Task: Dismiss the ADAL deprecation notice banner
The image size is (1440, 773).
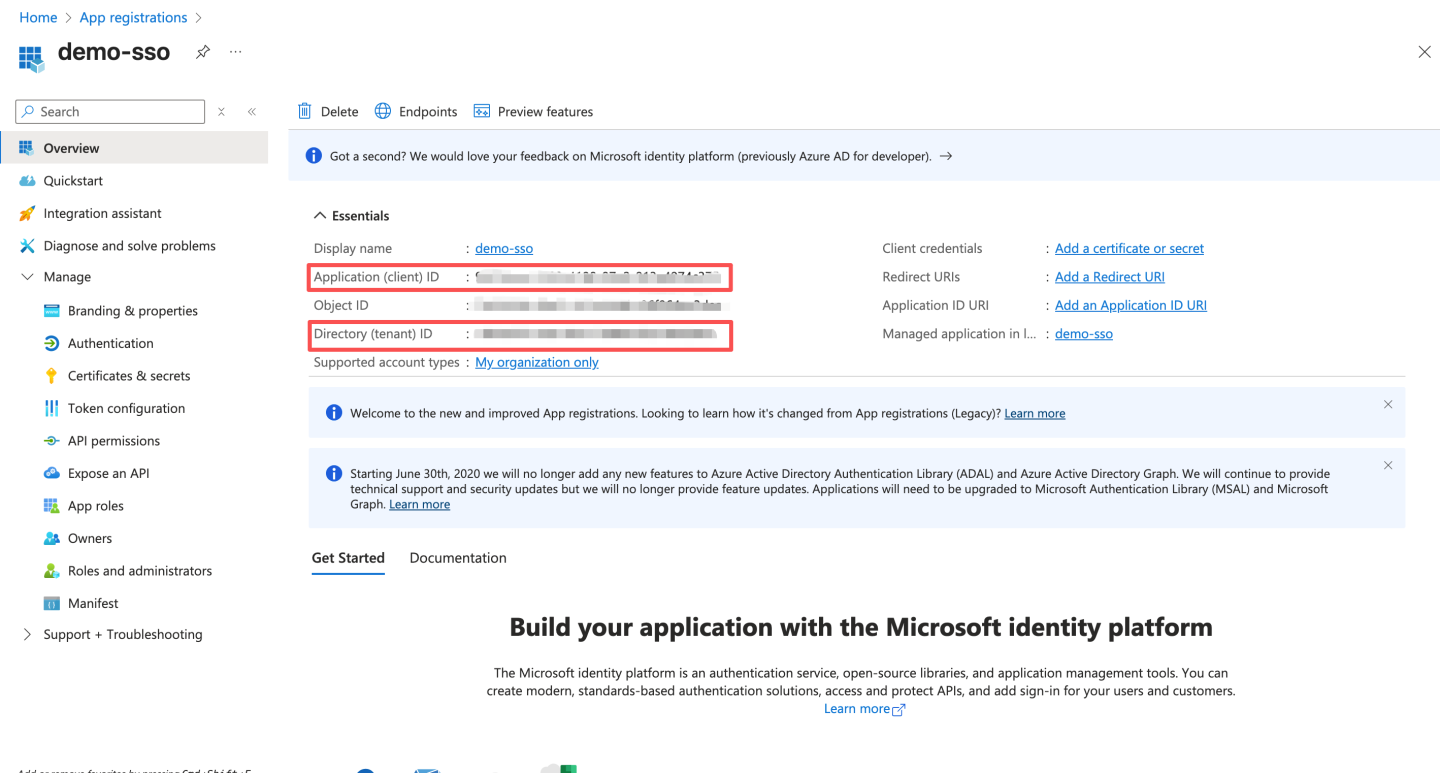Action: 1388,465
